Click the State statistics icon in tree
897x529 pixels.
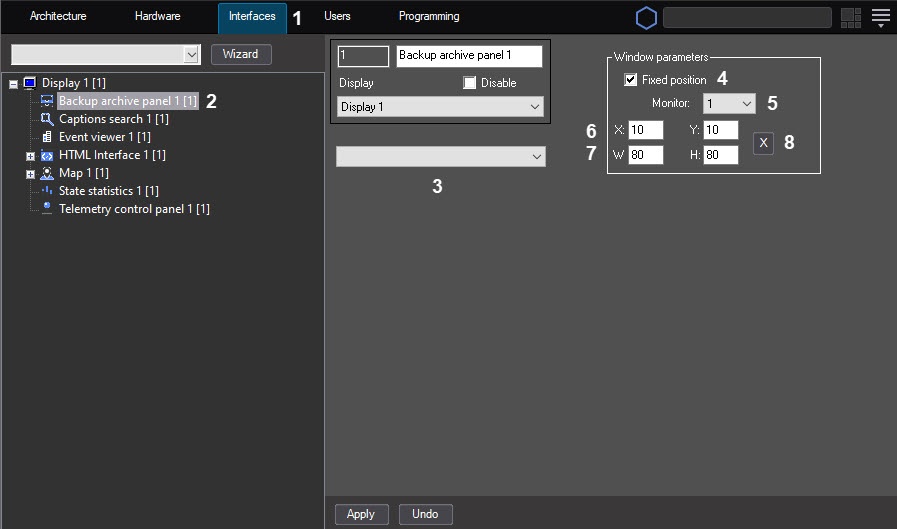click(47, 191)
